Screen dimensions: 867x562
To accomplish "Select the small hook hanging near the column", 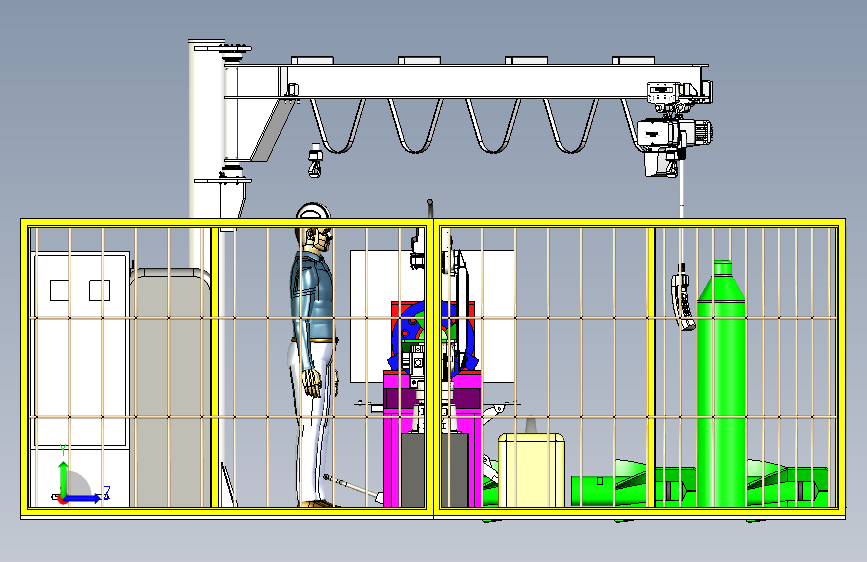I will click(315, 162).
